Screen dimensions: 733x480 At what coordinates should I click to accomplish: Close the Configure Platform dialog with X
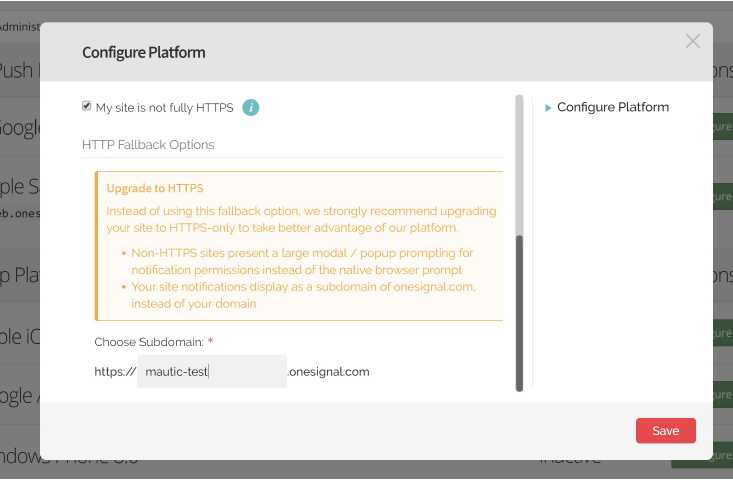(692, 41)
